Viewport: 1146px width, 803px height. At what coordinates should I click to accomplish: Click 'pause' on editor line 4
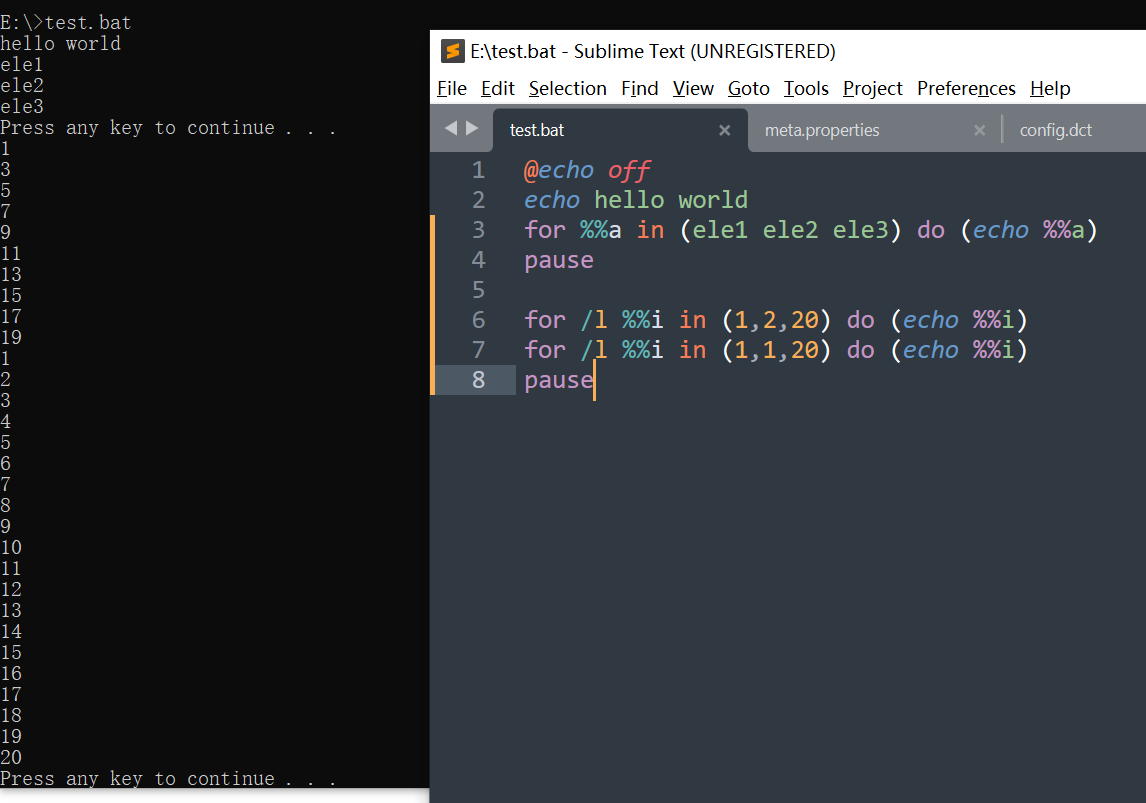pos(559,261)
